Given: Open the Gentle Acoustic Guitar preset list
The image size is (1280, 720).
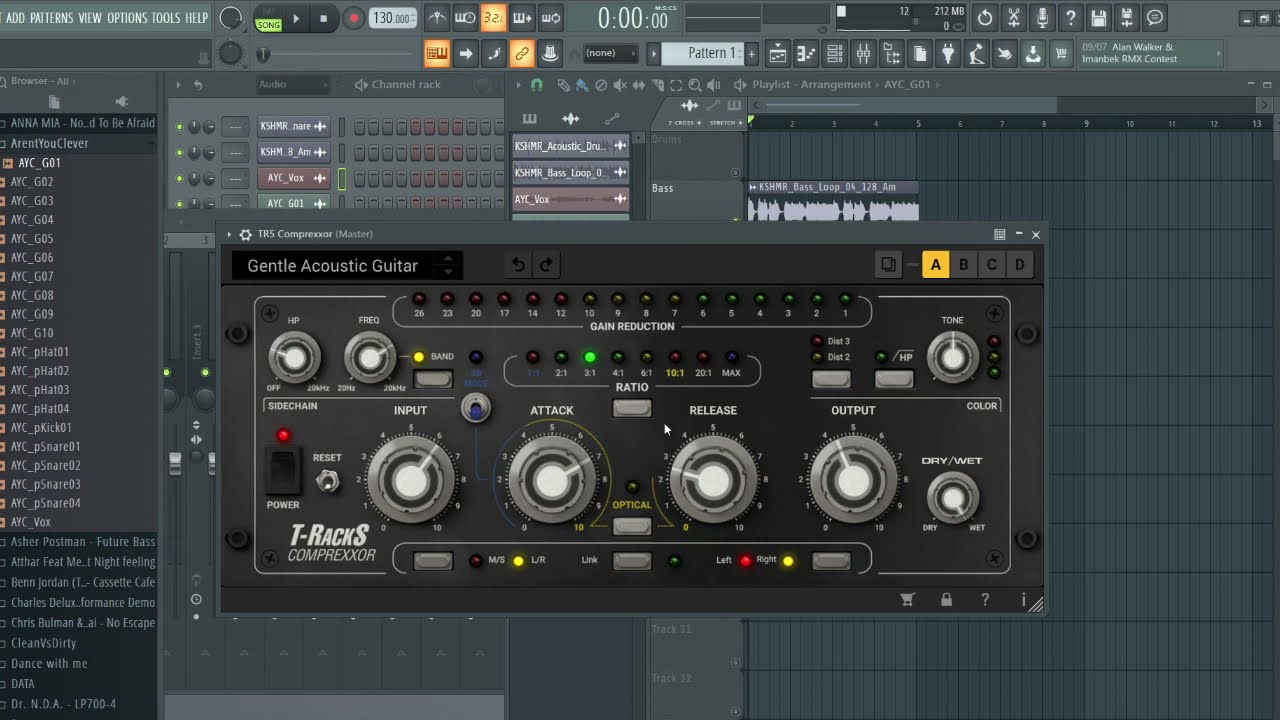Looking at the screenshot, I should [347, 266].
